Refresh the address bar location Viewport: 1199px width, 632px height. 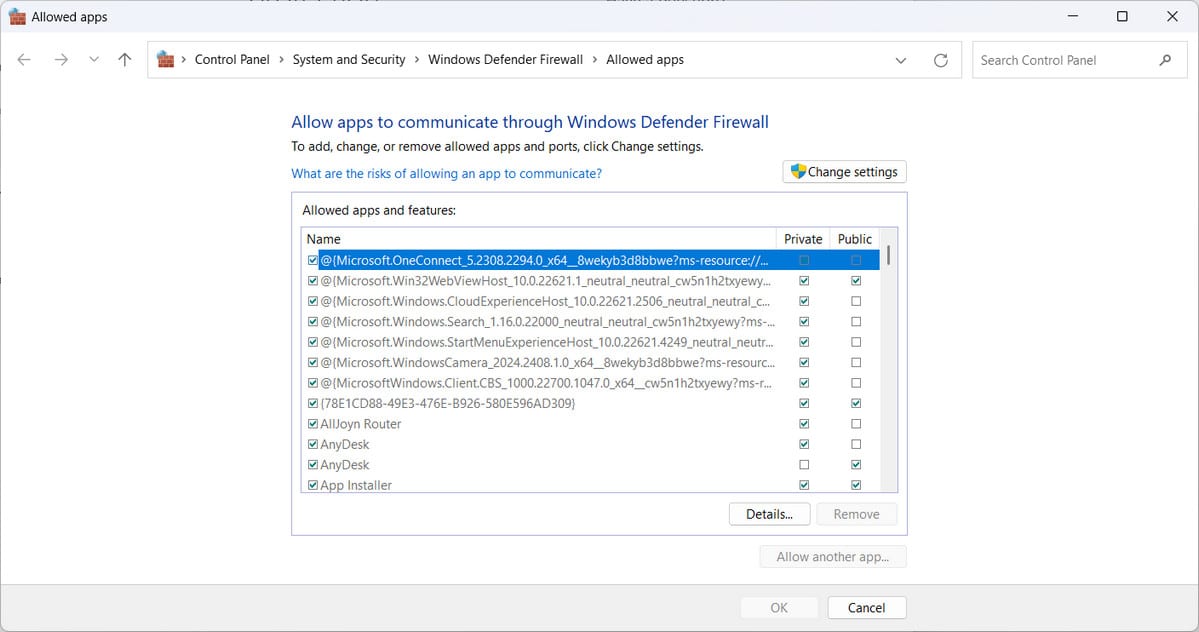941,60
